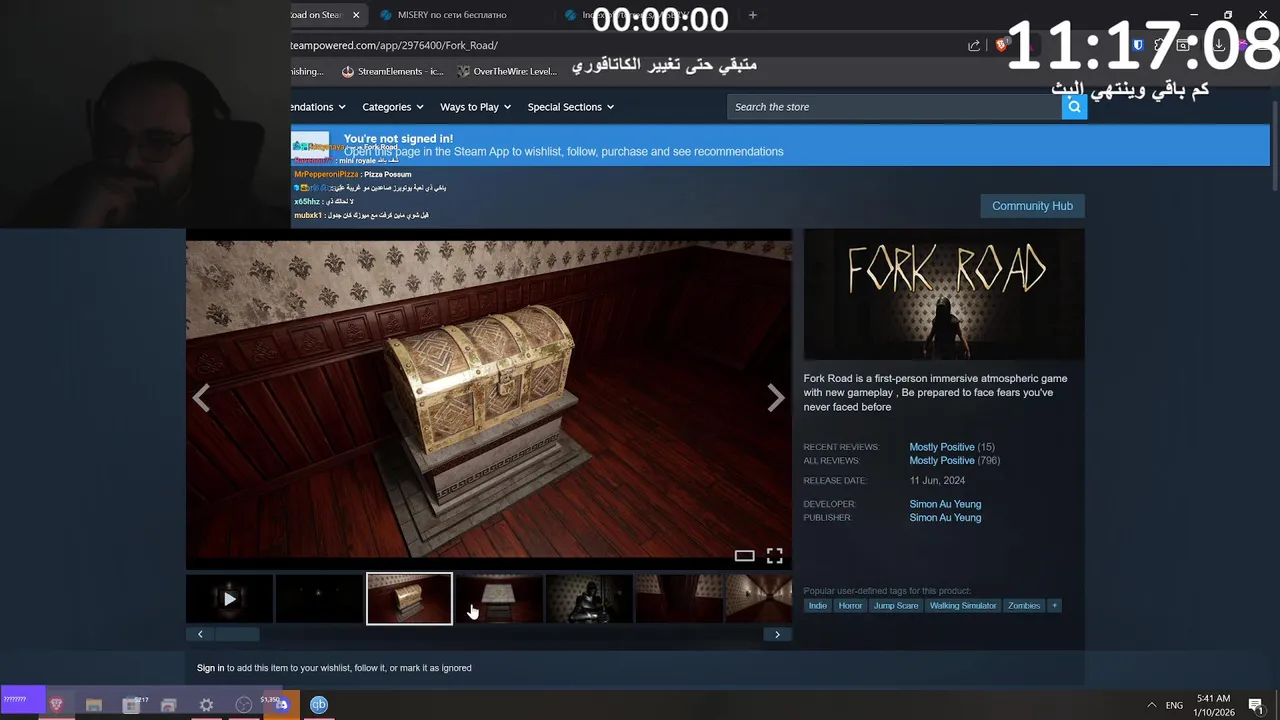Click the Sign in link below the thumbnails
This screenshot has height=720, width=1280.
pos(211,668)
